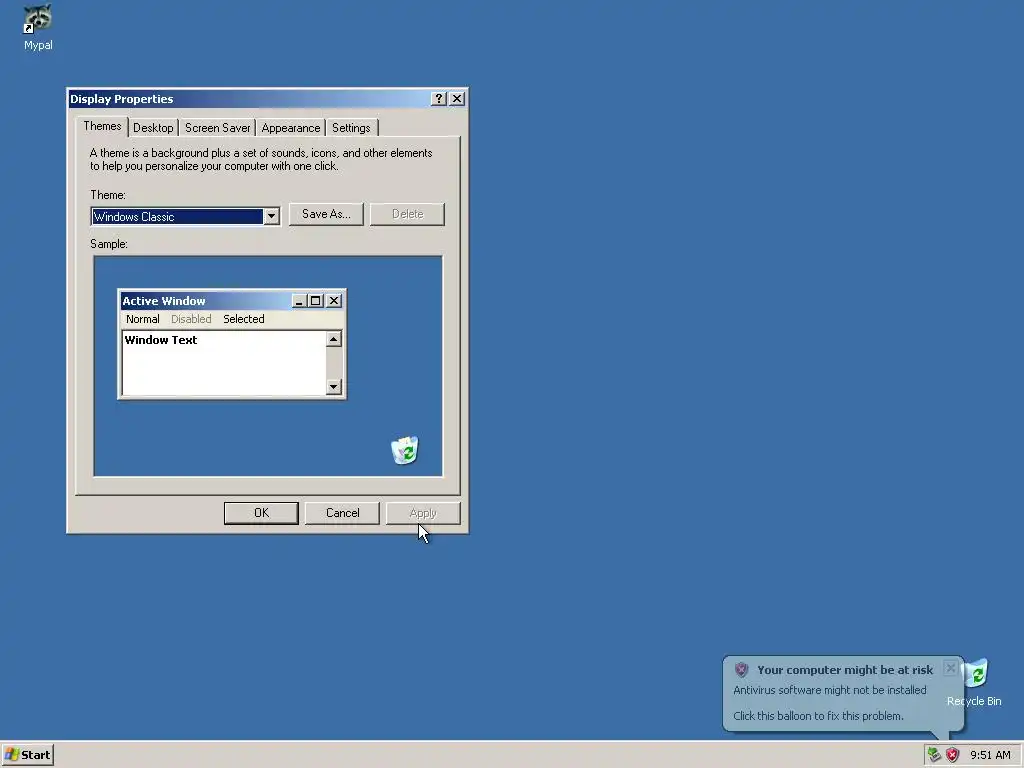The width and height of the screenshot is (1024, 768).
Task: Click the shield icon in balloon notification
Action: click(x=741, y=669)
